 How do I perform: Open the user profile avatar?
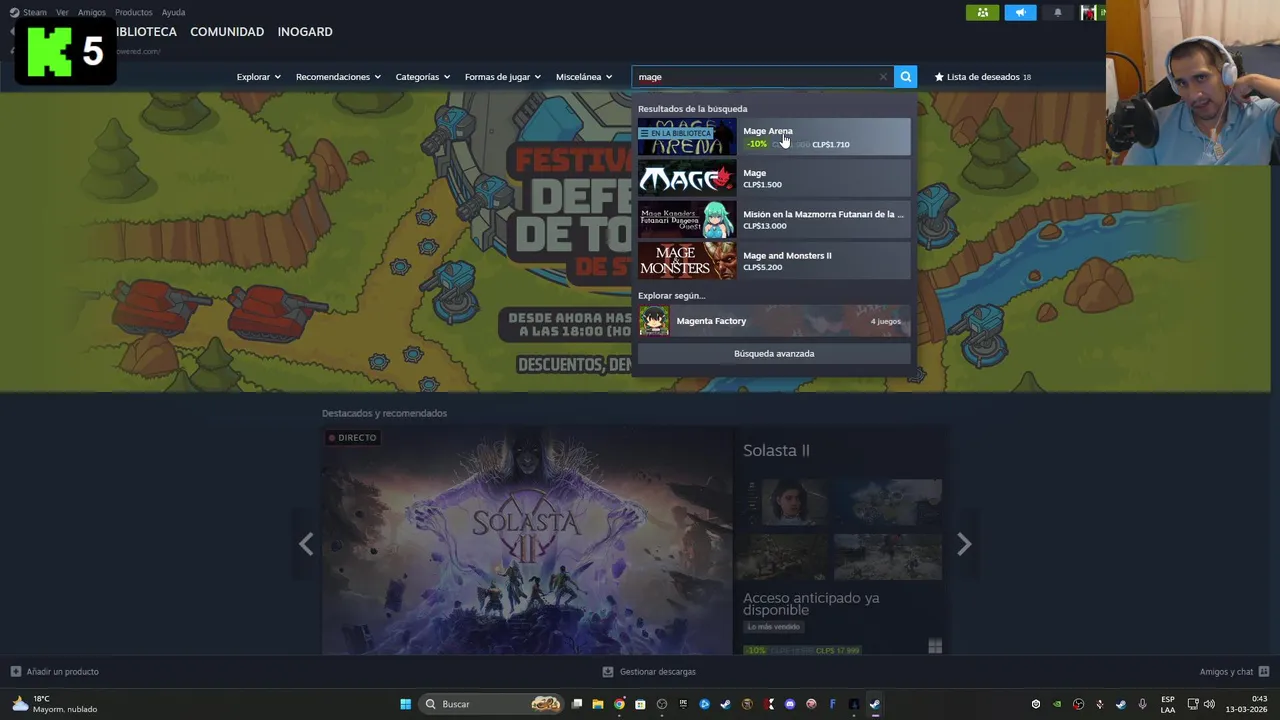[1088, 12]
